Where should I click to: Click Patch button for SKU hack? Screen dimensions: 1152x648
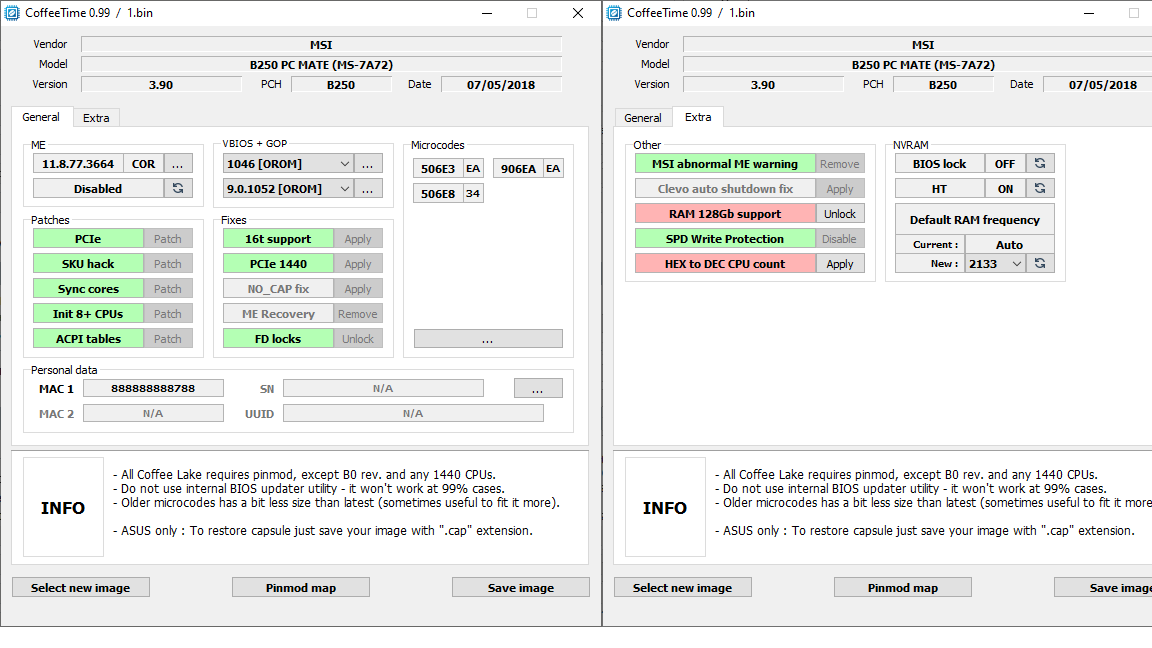click(x=168, y=264)
